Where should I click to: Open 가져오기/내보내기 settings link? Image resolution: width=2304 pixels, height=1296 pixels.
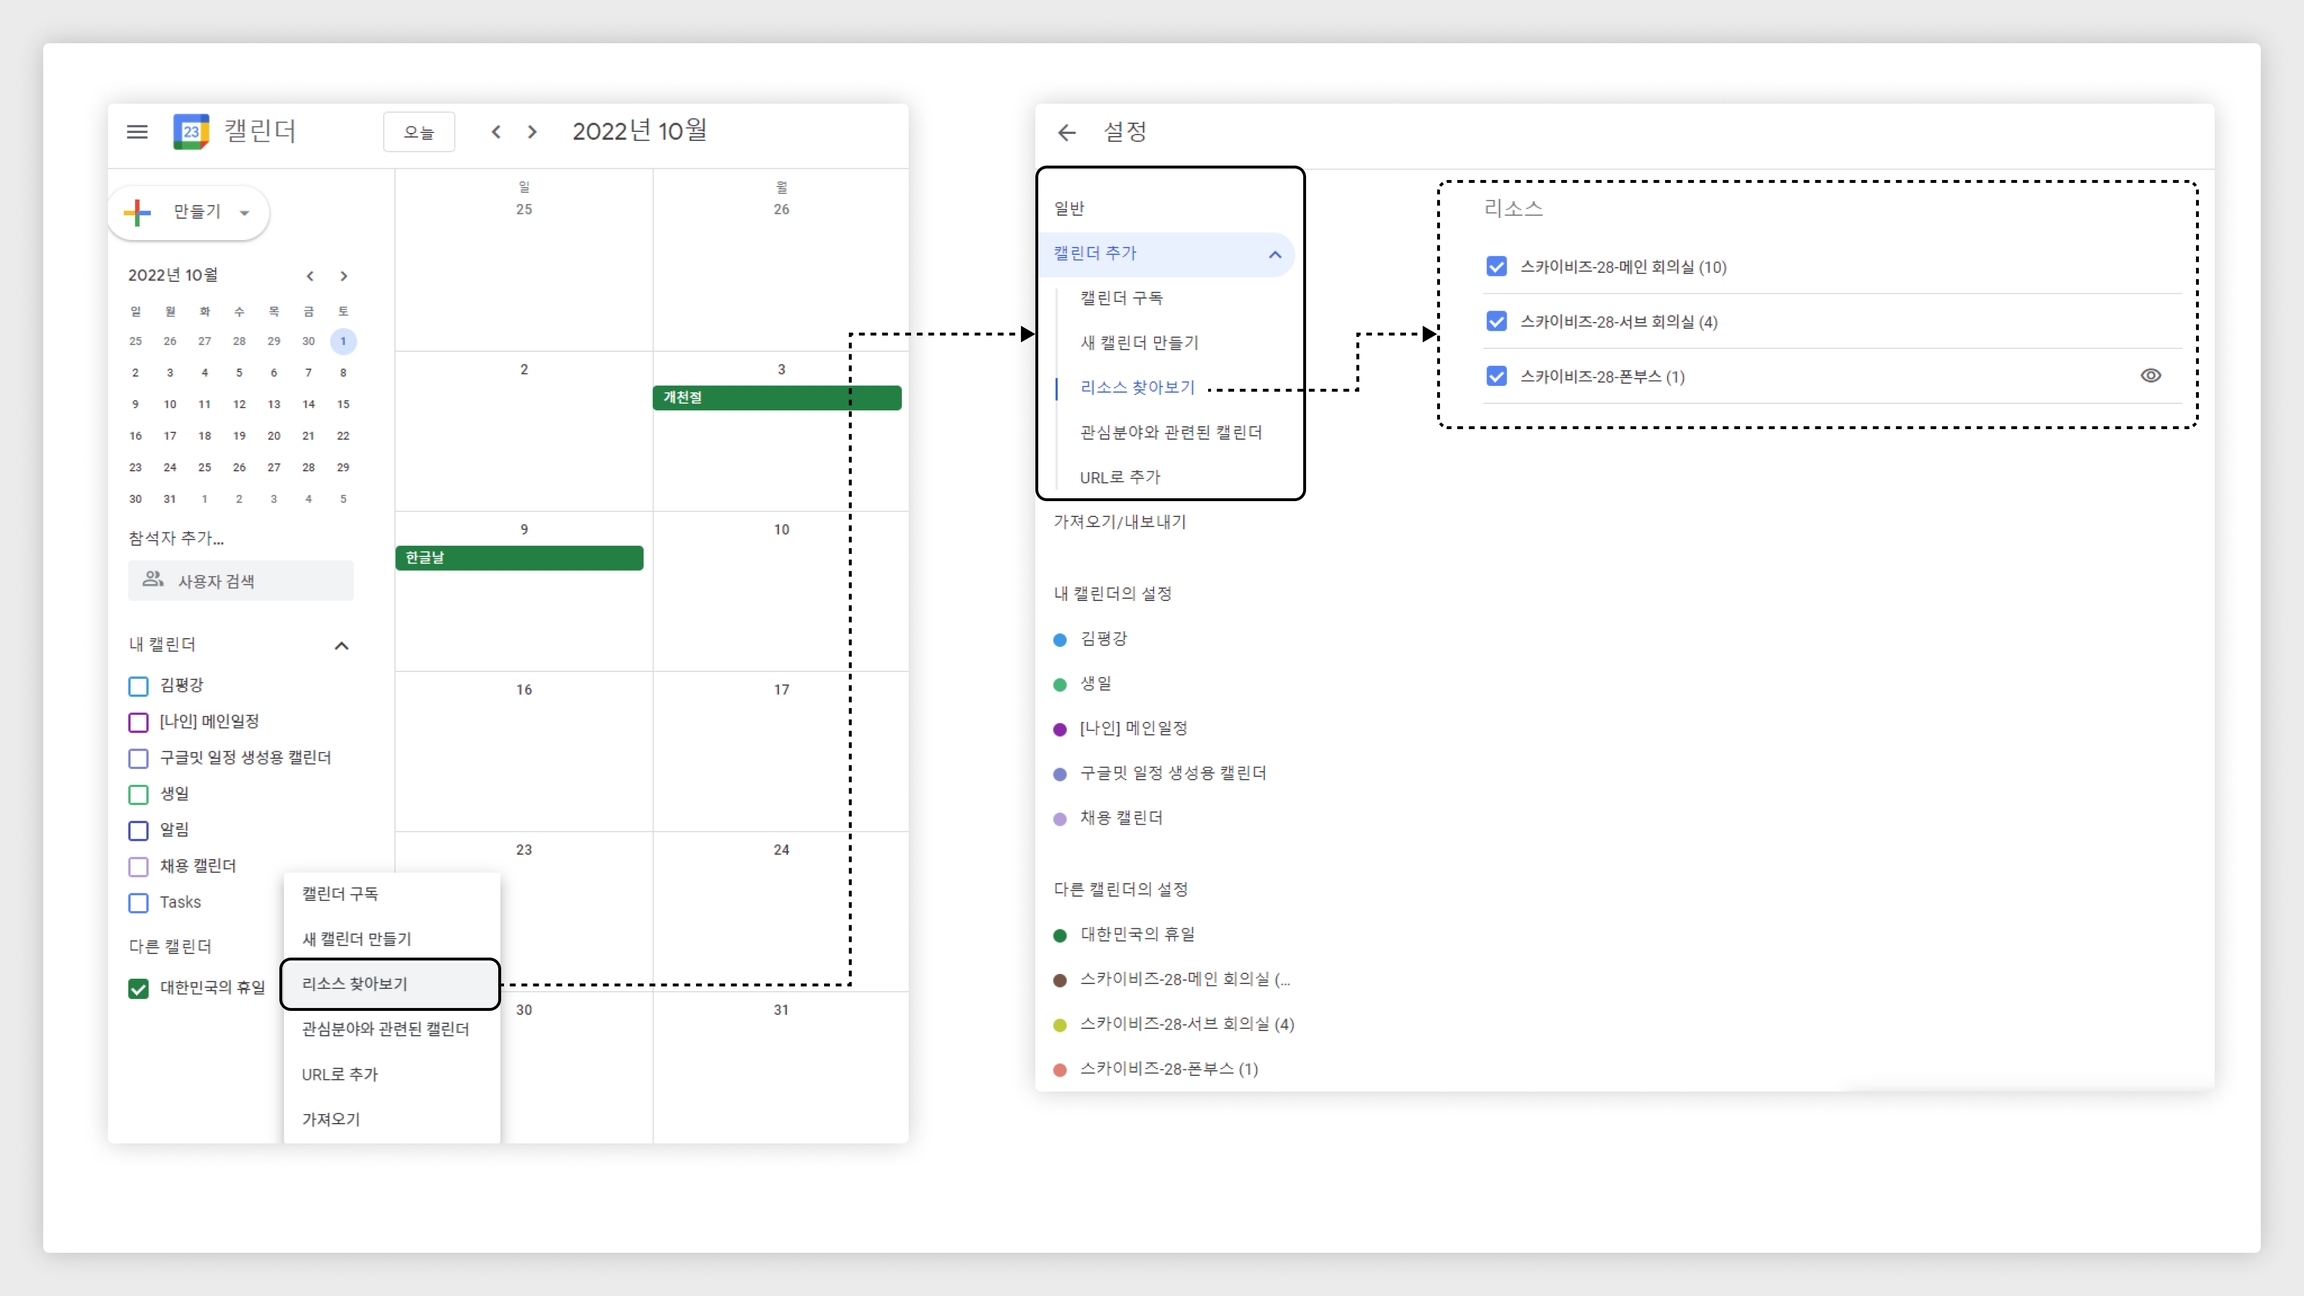(x=1119, y=521)
